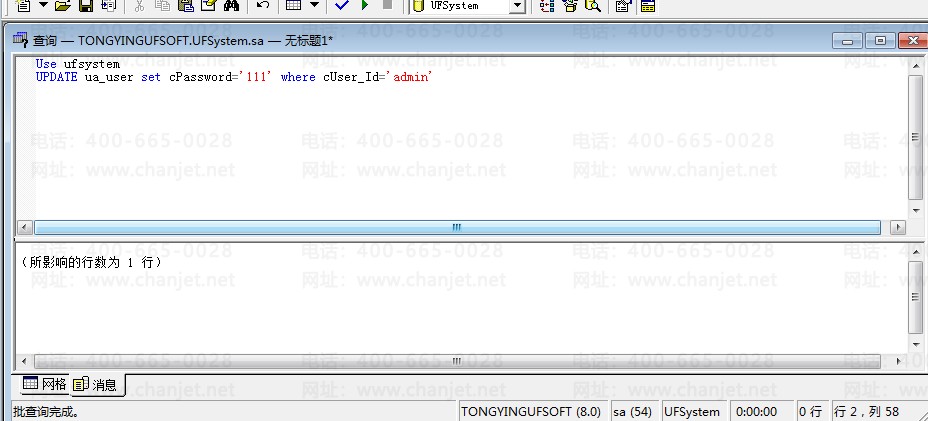This screenshot has height=421, width=928.
Task: Toggle the results pane icon at toolbar end
Action: click(x=648, y=5)
